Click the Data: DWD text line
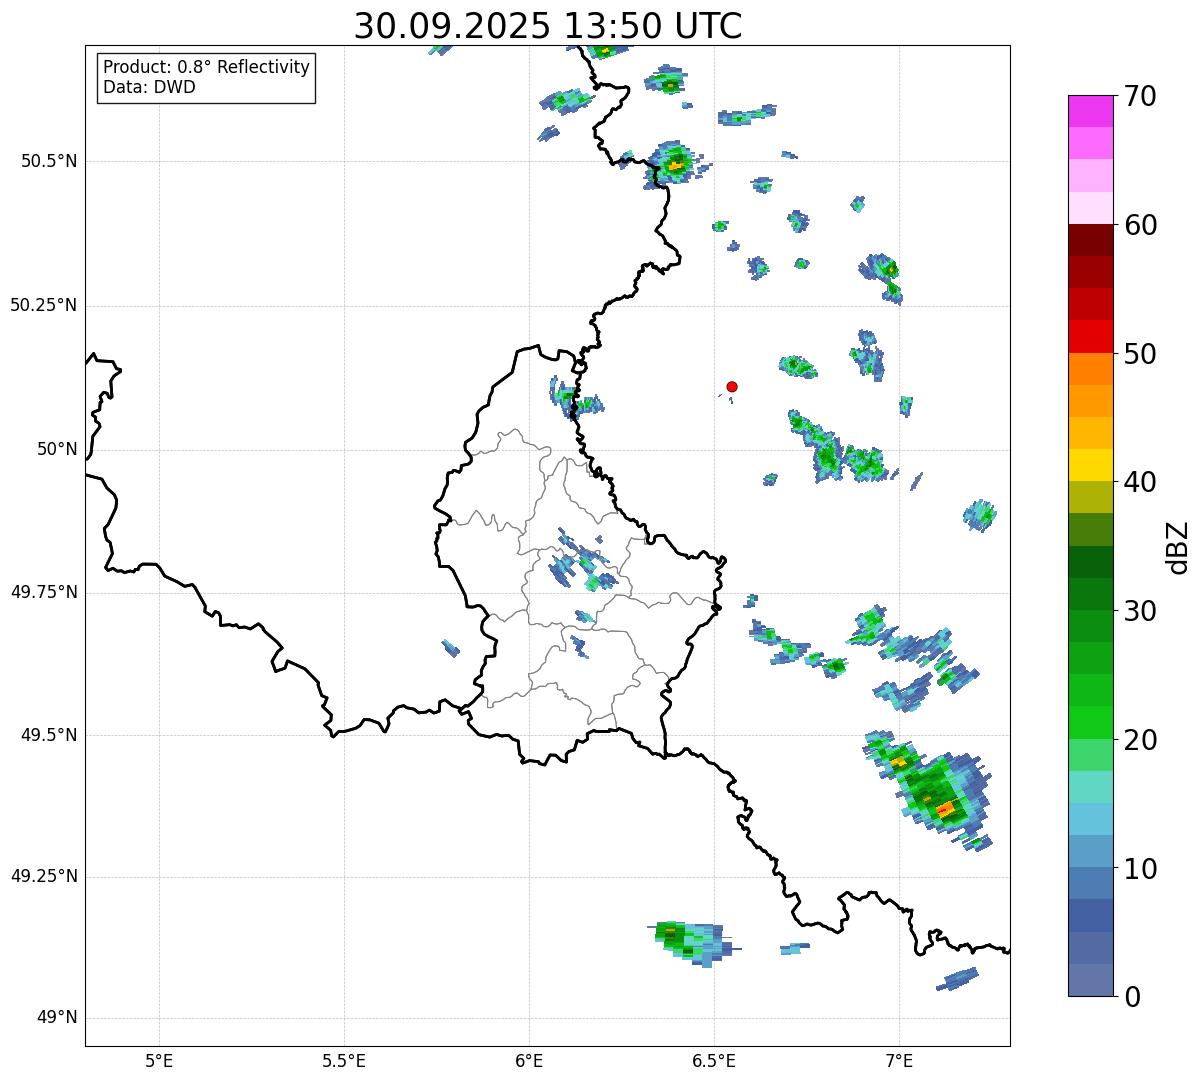 [150, 88]
